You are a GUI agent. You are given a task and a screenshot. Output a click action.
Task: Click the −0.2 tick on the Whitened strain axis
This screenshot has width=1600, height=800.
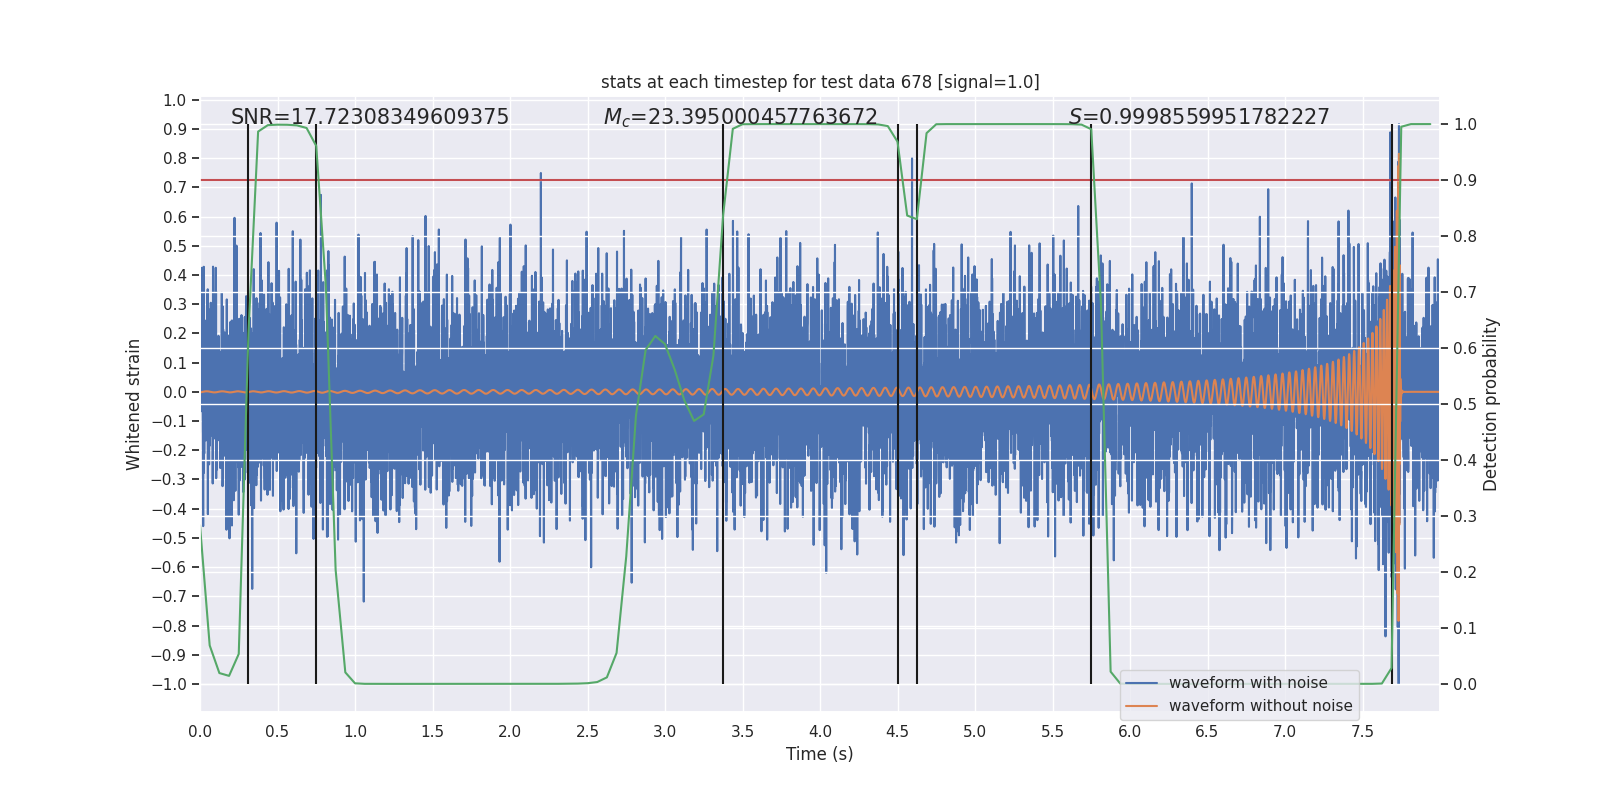click(x=169, y=451)
